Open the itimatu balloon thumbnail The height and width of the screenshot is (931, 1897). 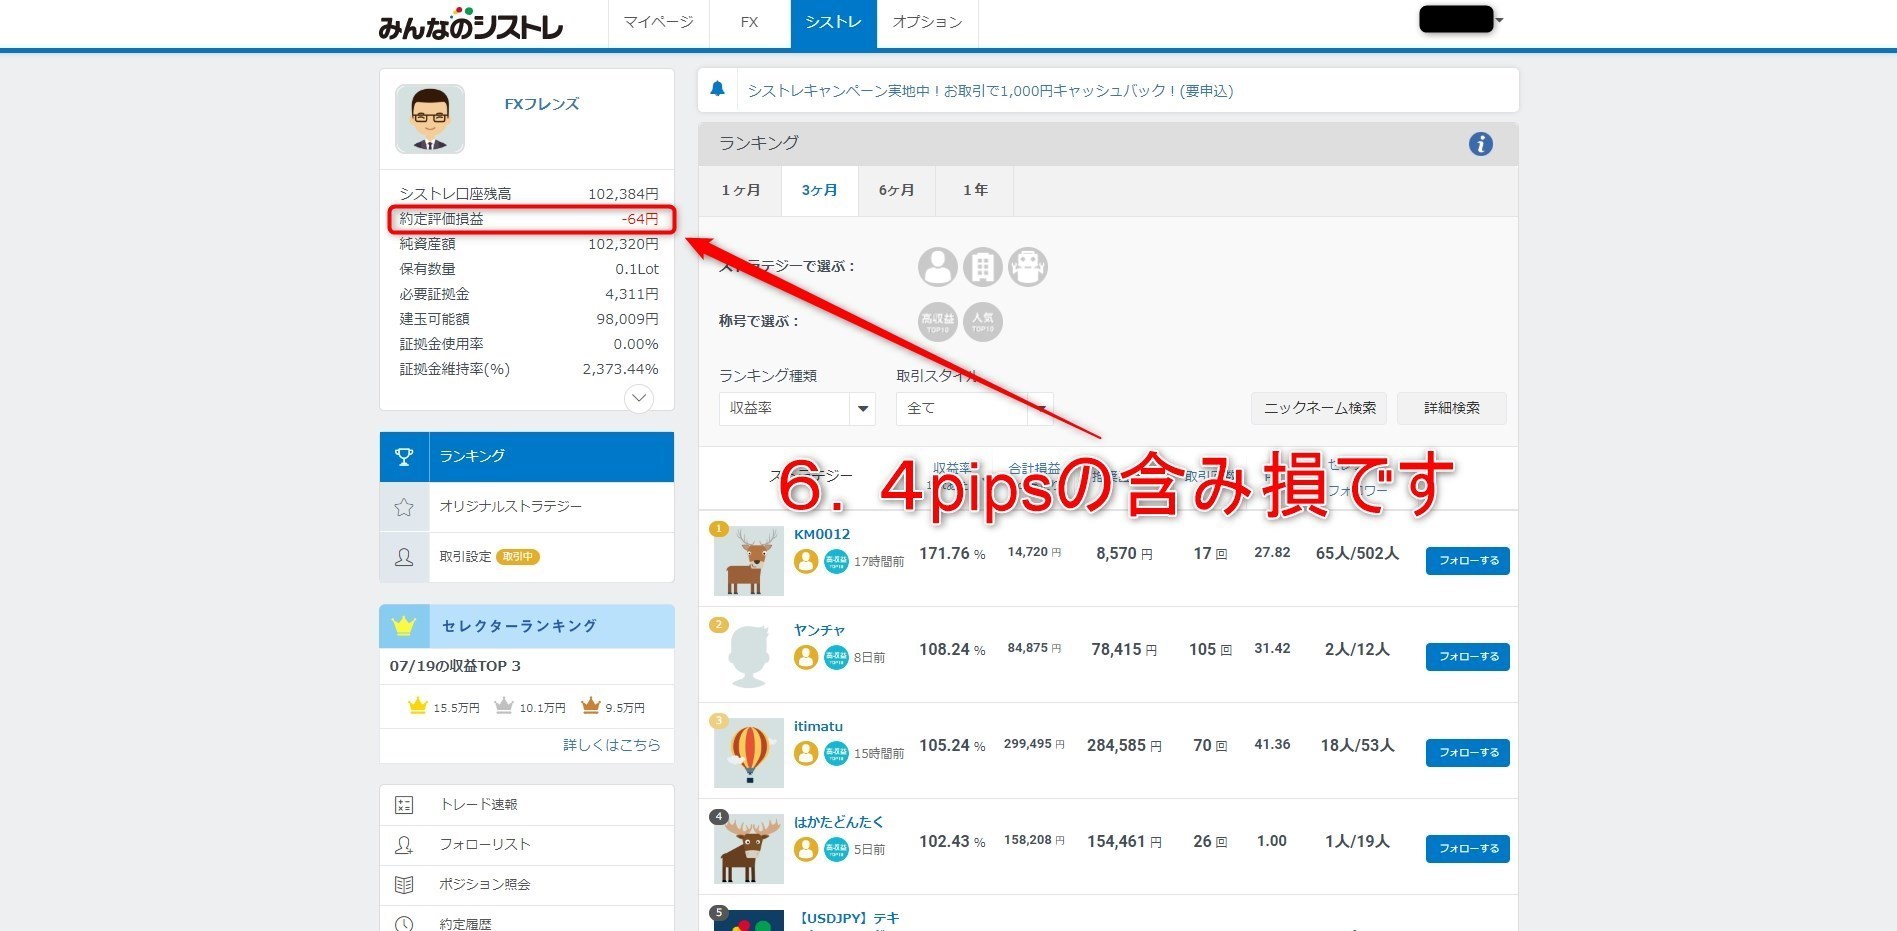(x=749, y=752)
